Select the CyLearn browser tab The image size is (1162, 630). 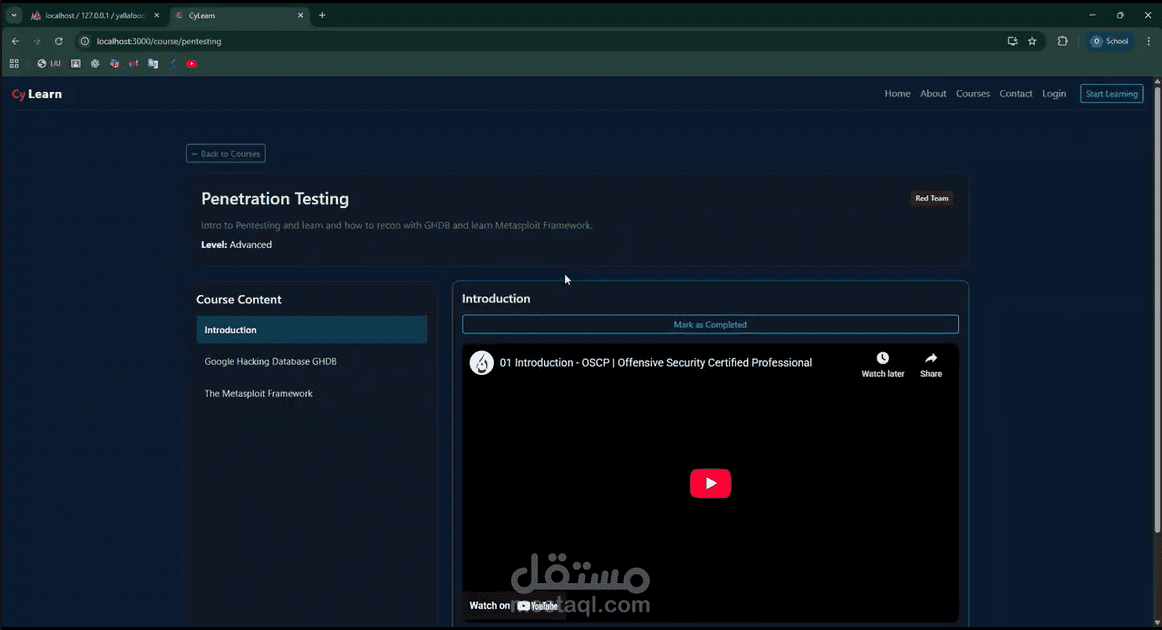pos(239,16)
